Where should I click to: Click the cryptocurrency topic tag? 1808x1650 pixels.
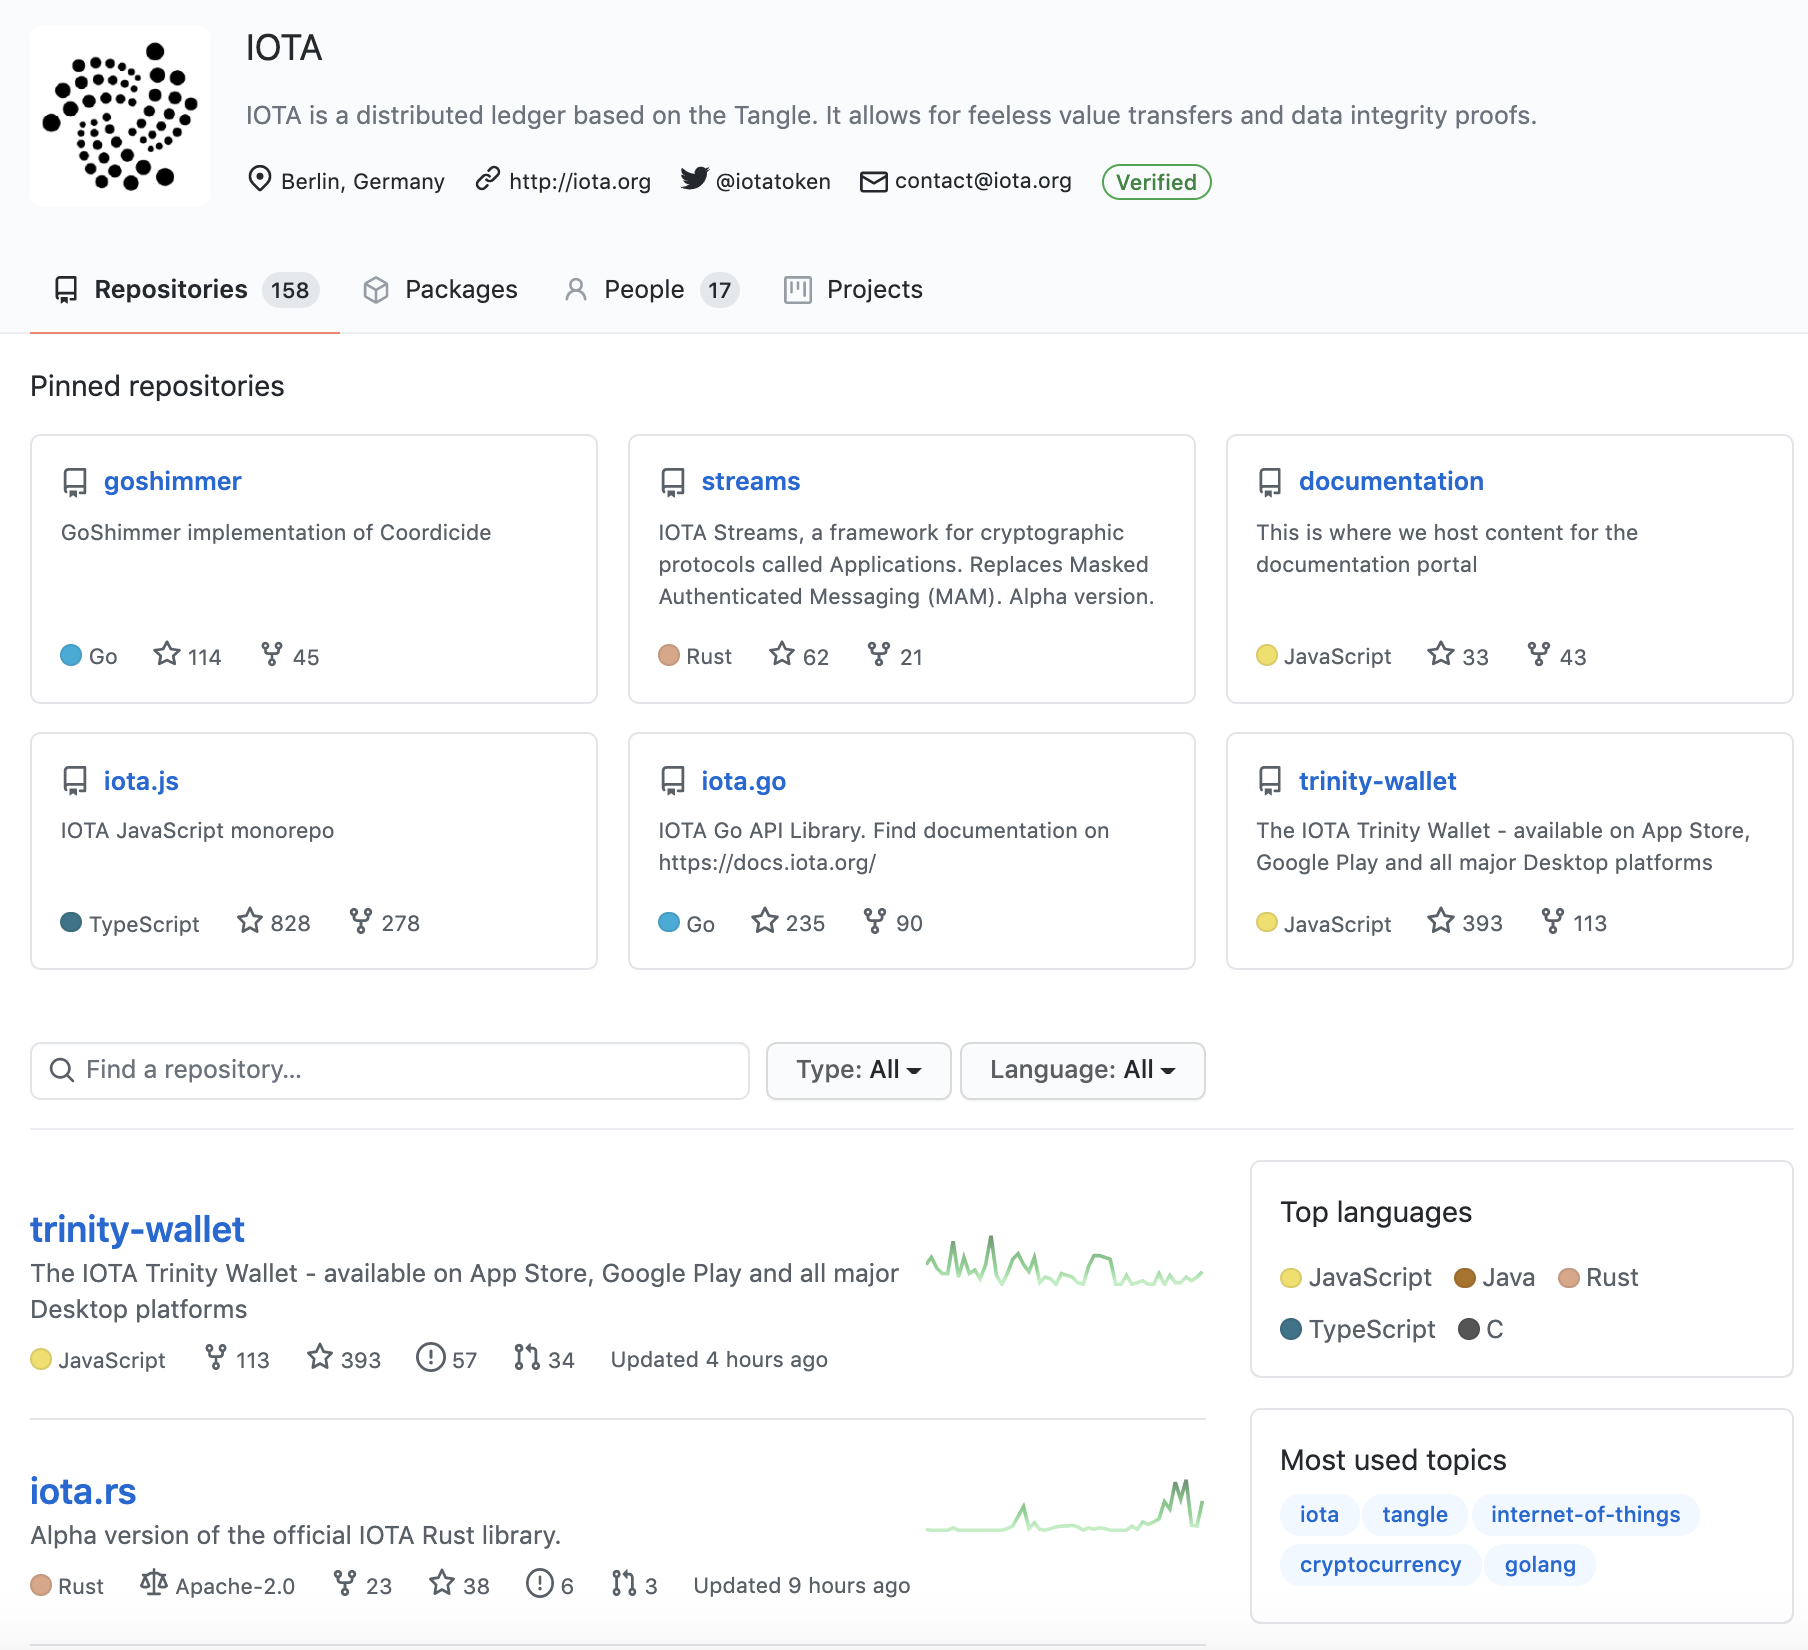point(1380,1564)
